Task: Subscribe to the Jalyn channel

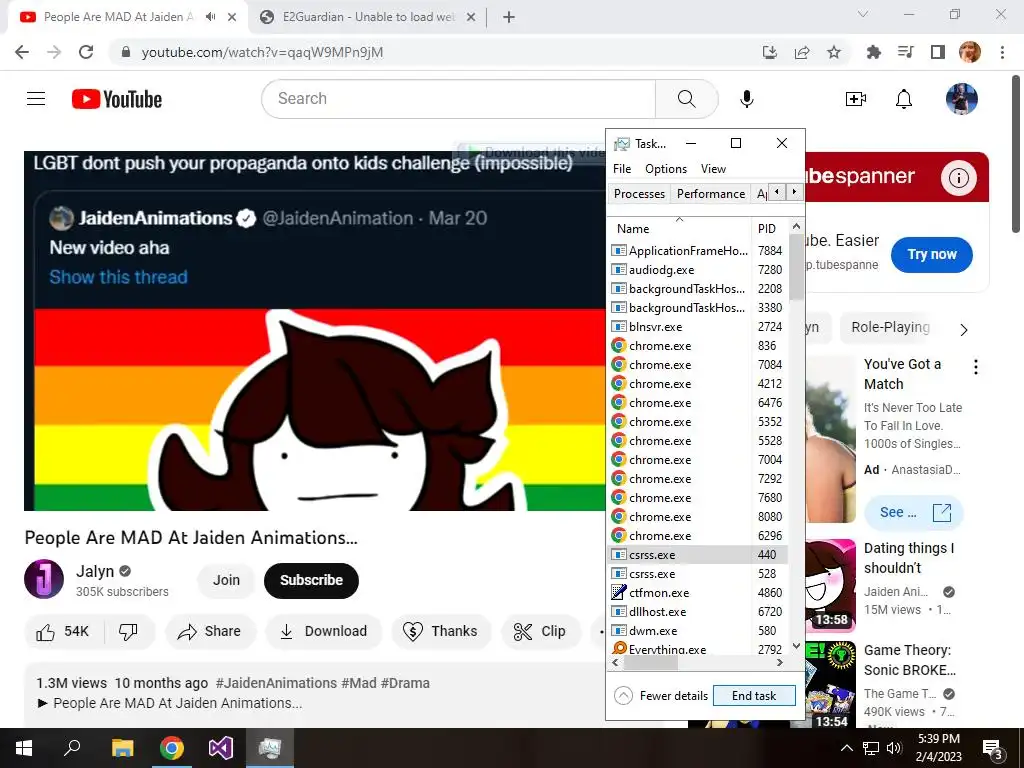Action: 312,580
